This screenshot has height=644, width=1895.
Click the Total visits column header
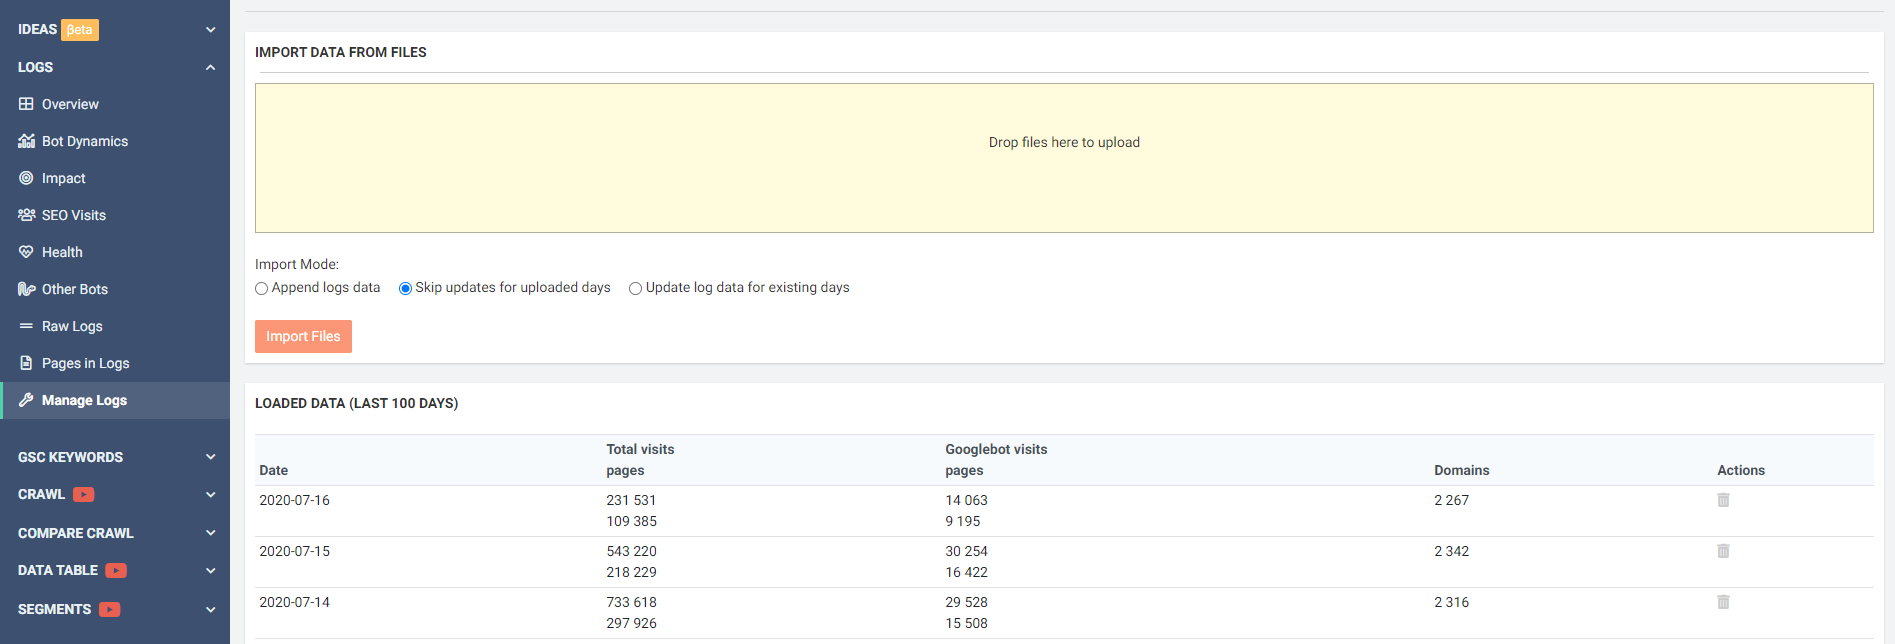[640, 449]
